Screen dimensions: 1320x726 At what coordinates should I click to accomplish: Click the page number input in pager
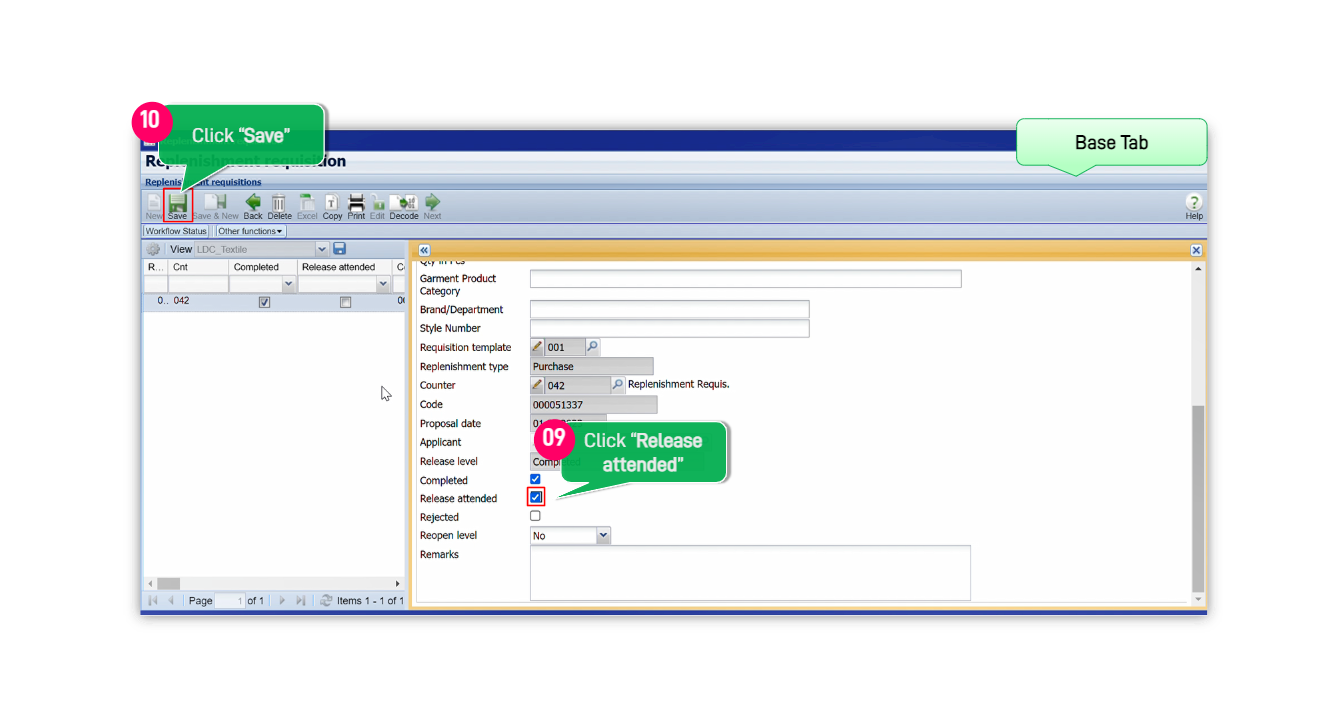[x=229, y=601]
